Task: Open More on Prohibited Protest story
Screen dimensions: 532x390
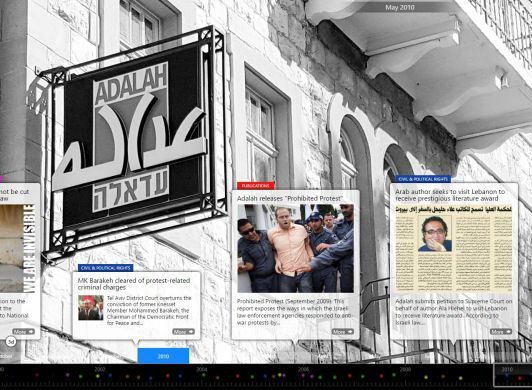Action: tap(342, 332)
